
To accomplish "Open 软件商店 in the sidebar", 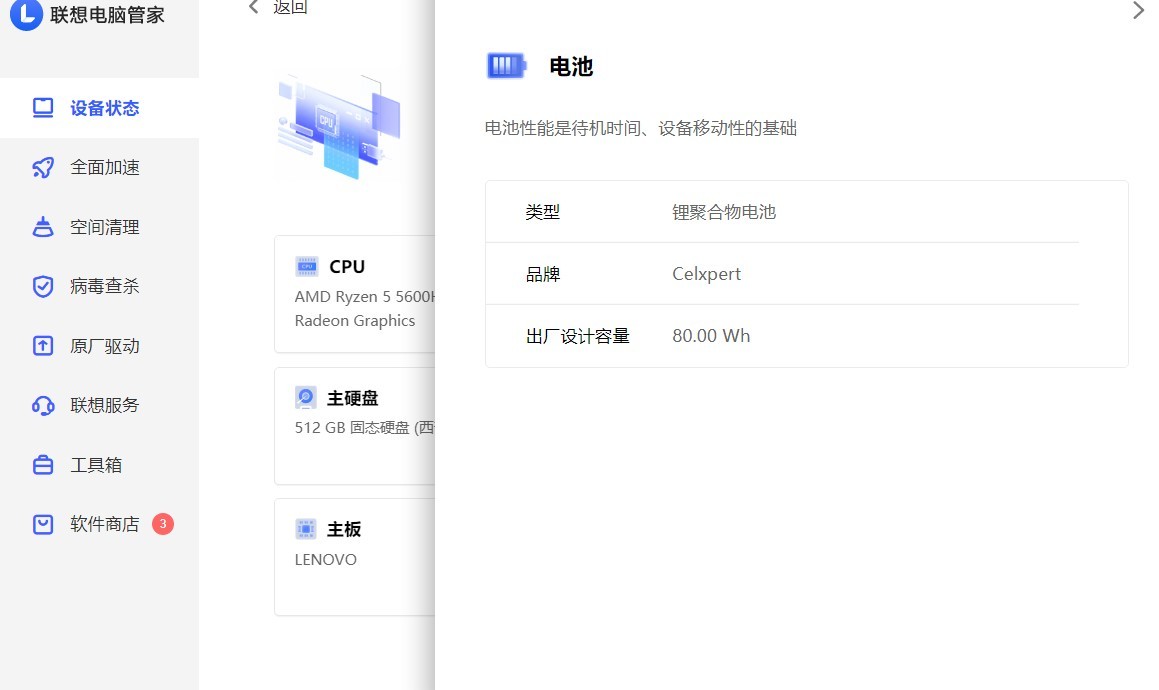I will [x=99, y=524].
